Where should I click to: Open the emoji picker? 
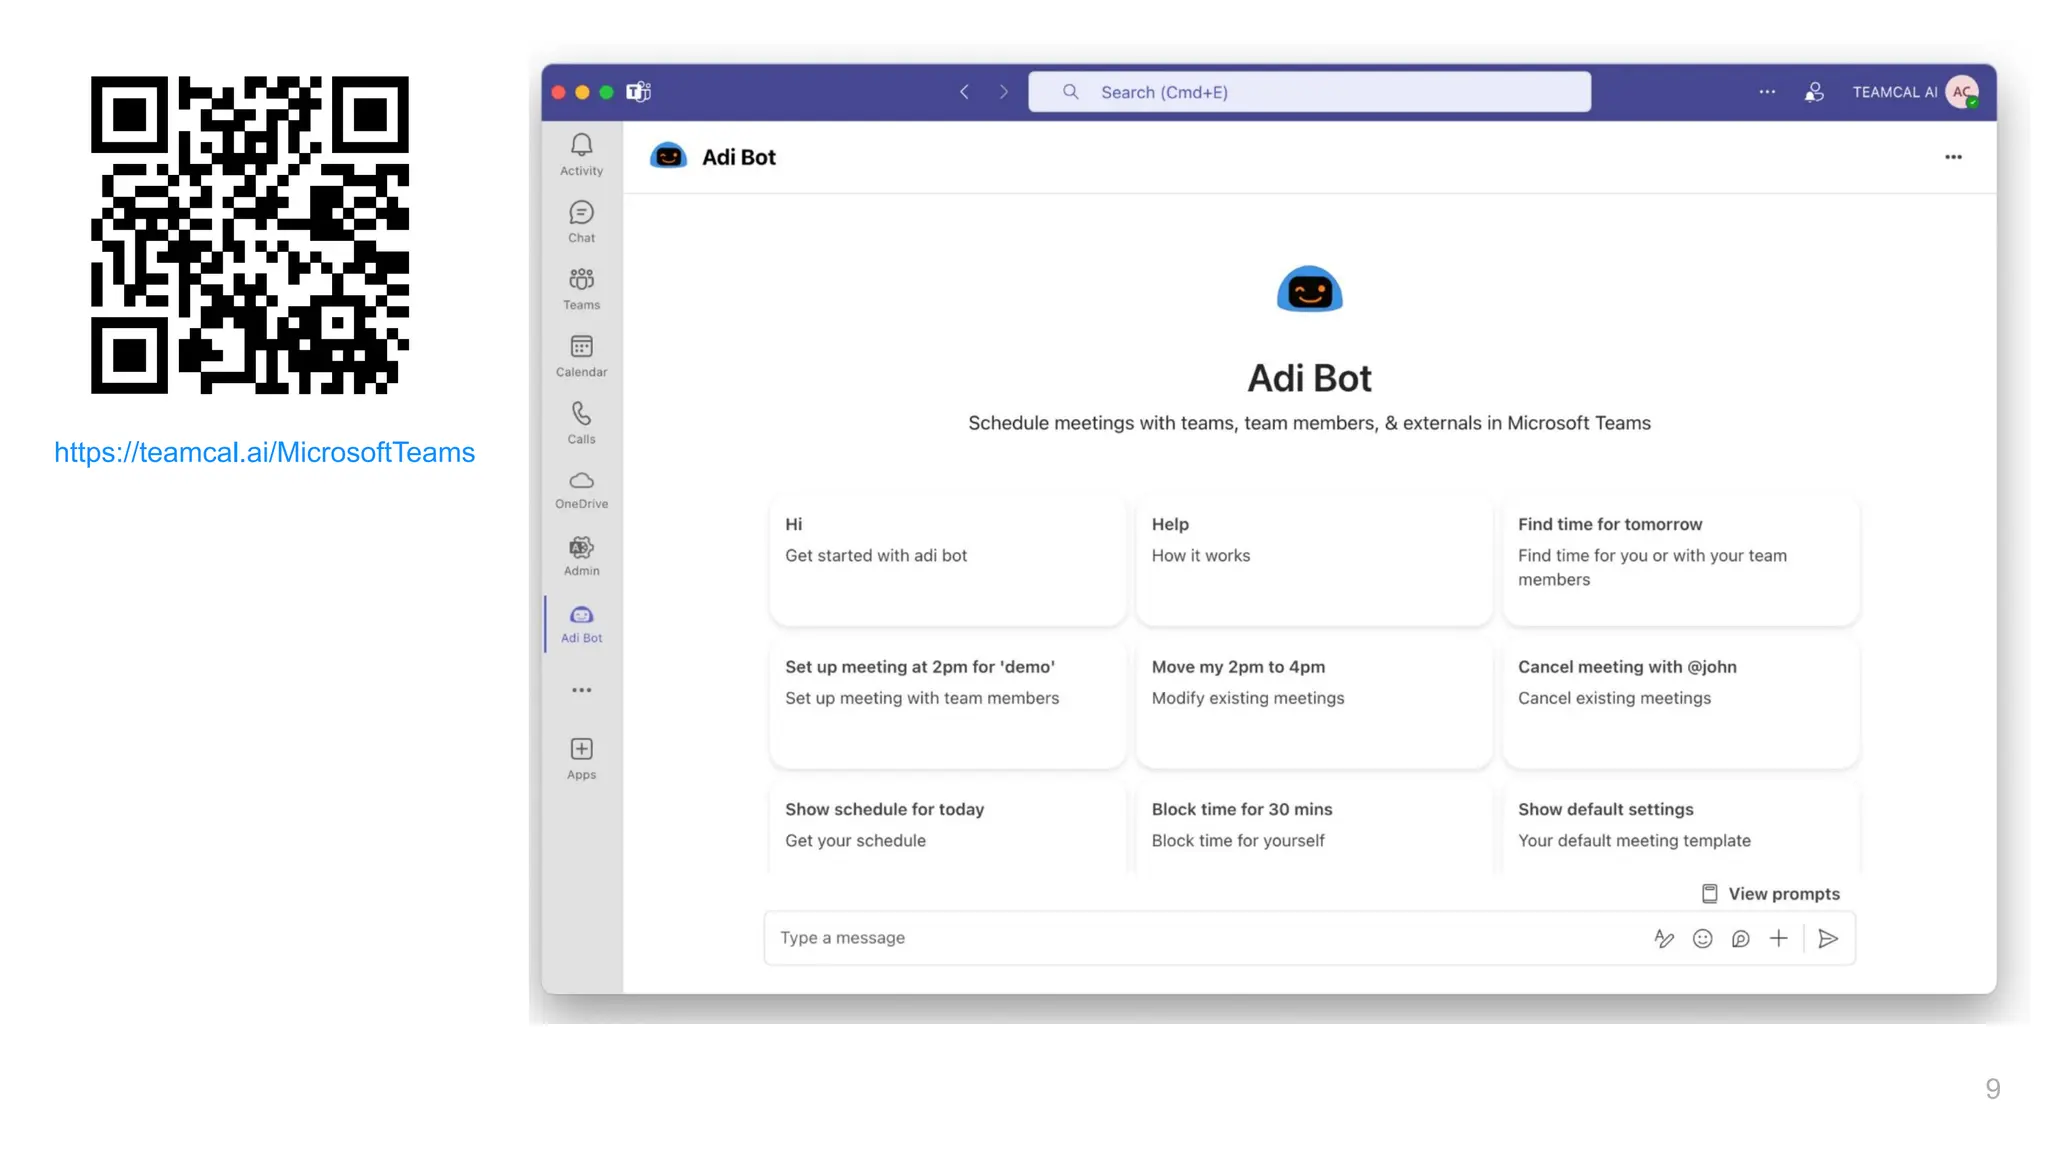tap(1702, 938)
